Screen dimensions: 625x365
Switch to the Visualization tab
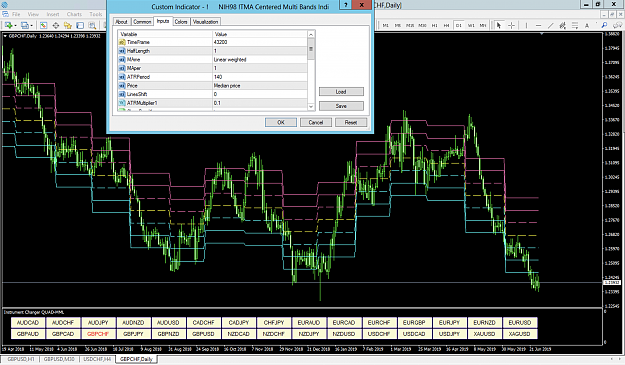pyautogui.click(x=205, y=22)
